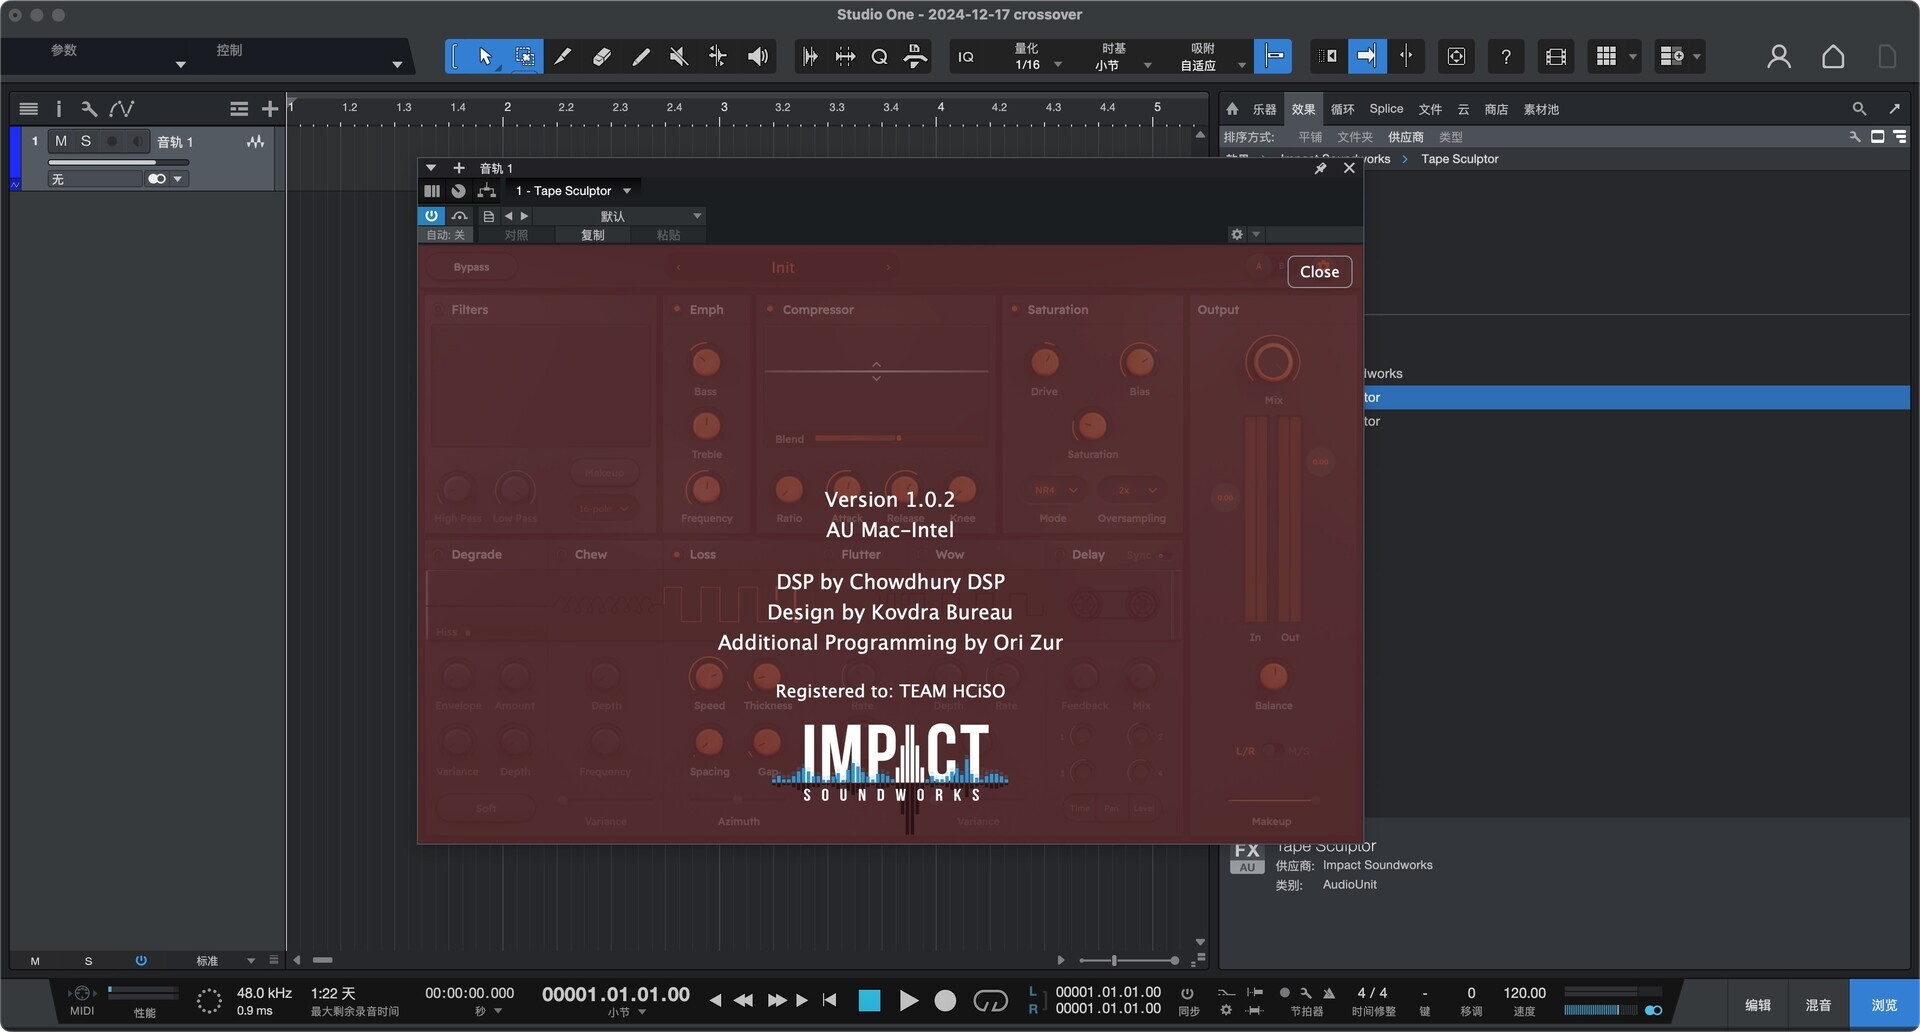Toggle global Solo S at track bottom
The width and height of the screenshot is (1920, 1032).
pyautogui.click(x=88, y=961)
